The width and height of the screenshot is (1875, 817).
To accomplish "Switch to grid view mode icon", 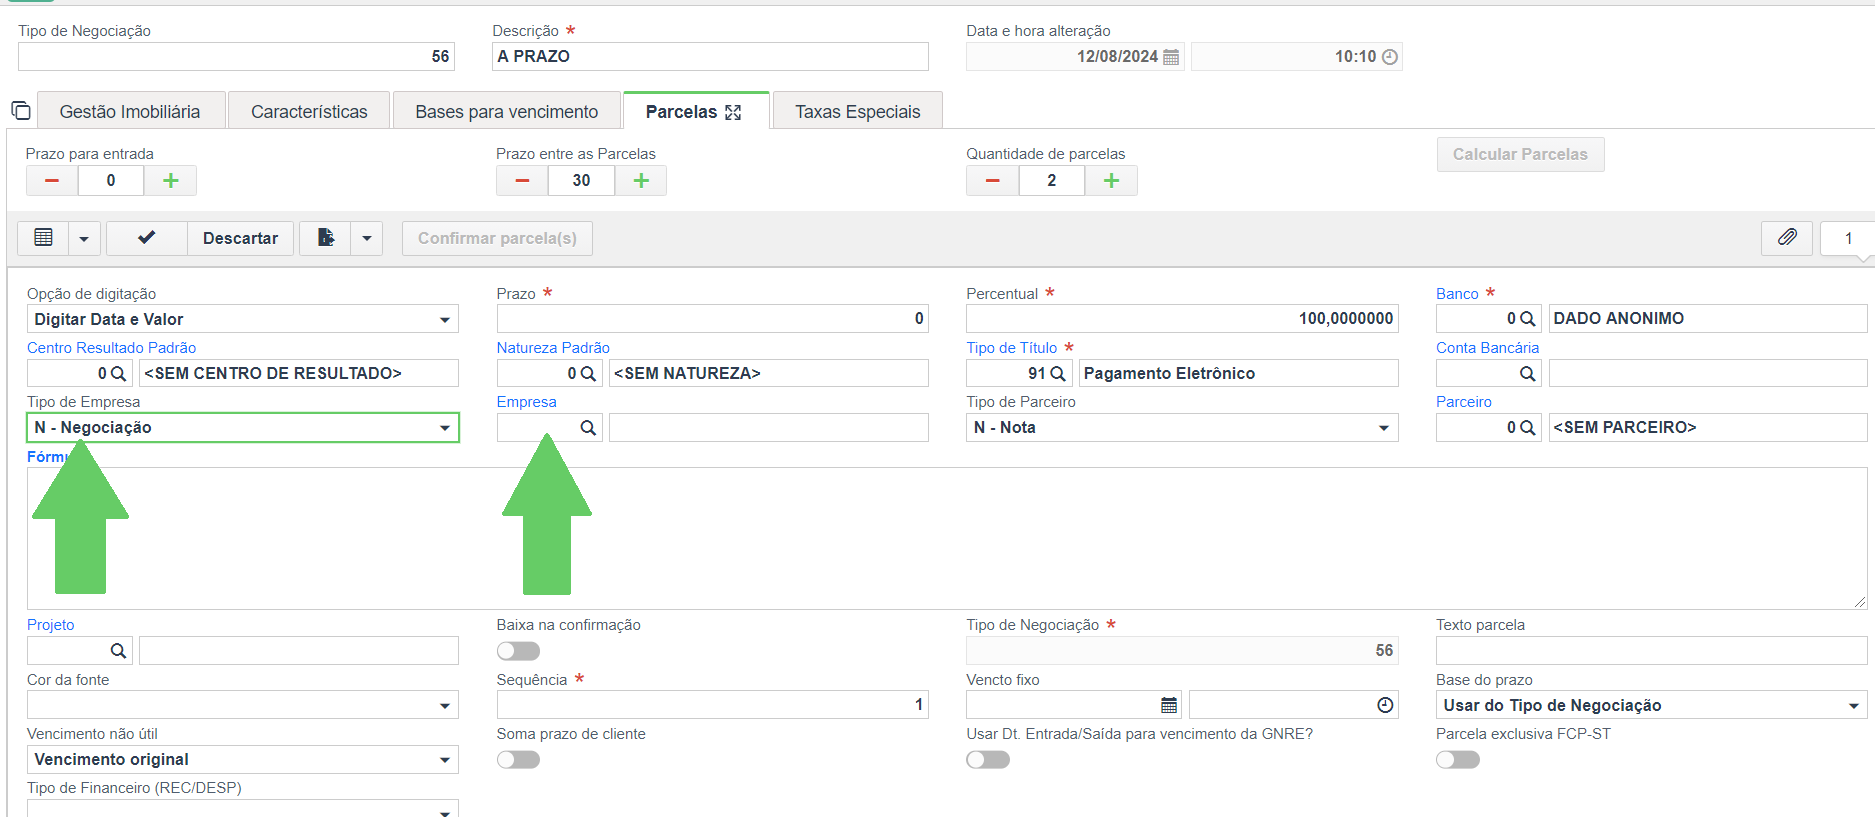I will [x=43, y=238].
